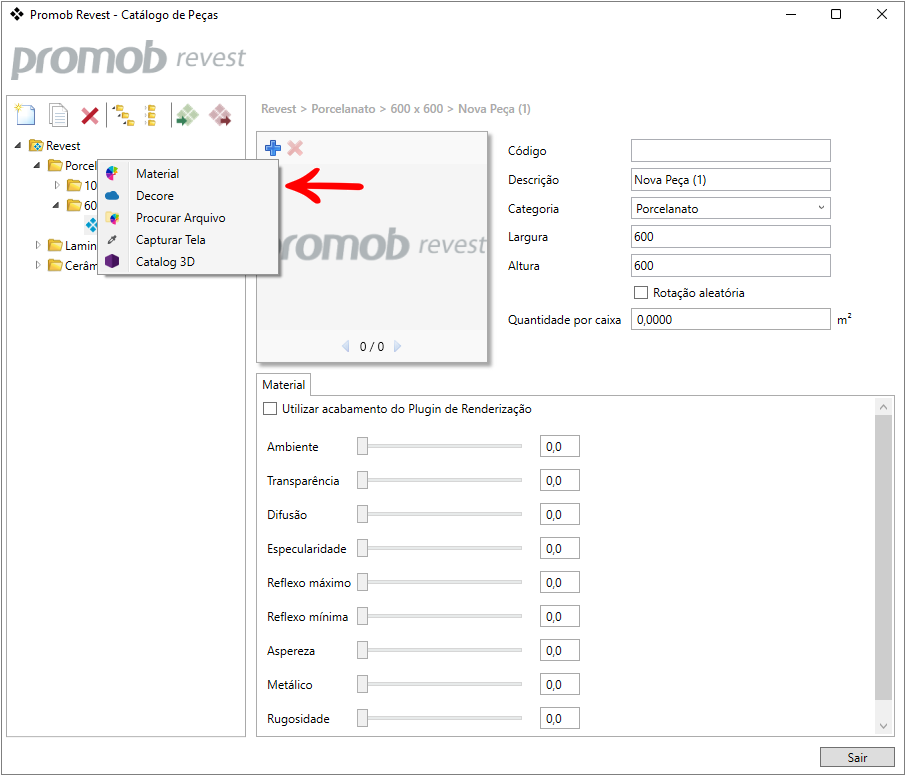Screen dimensions: 905x775
Task: Click the Especularidade value box
Action: pos(559,548)
